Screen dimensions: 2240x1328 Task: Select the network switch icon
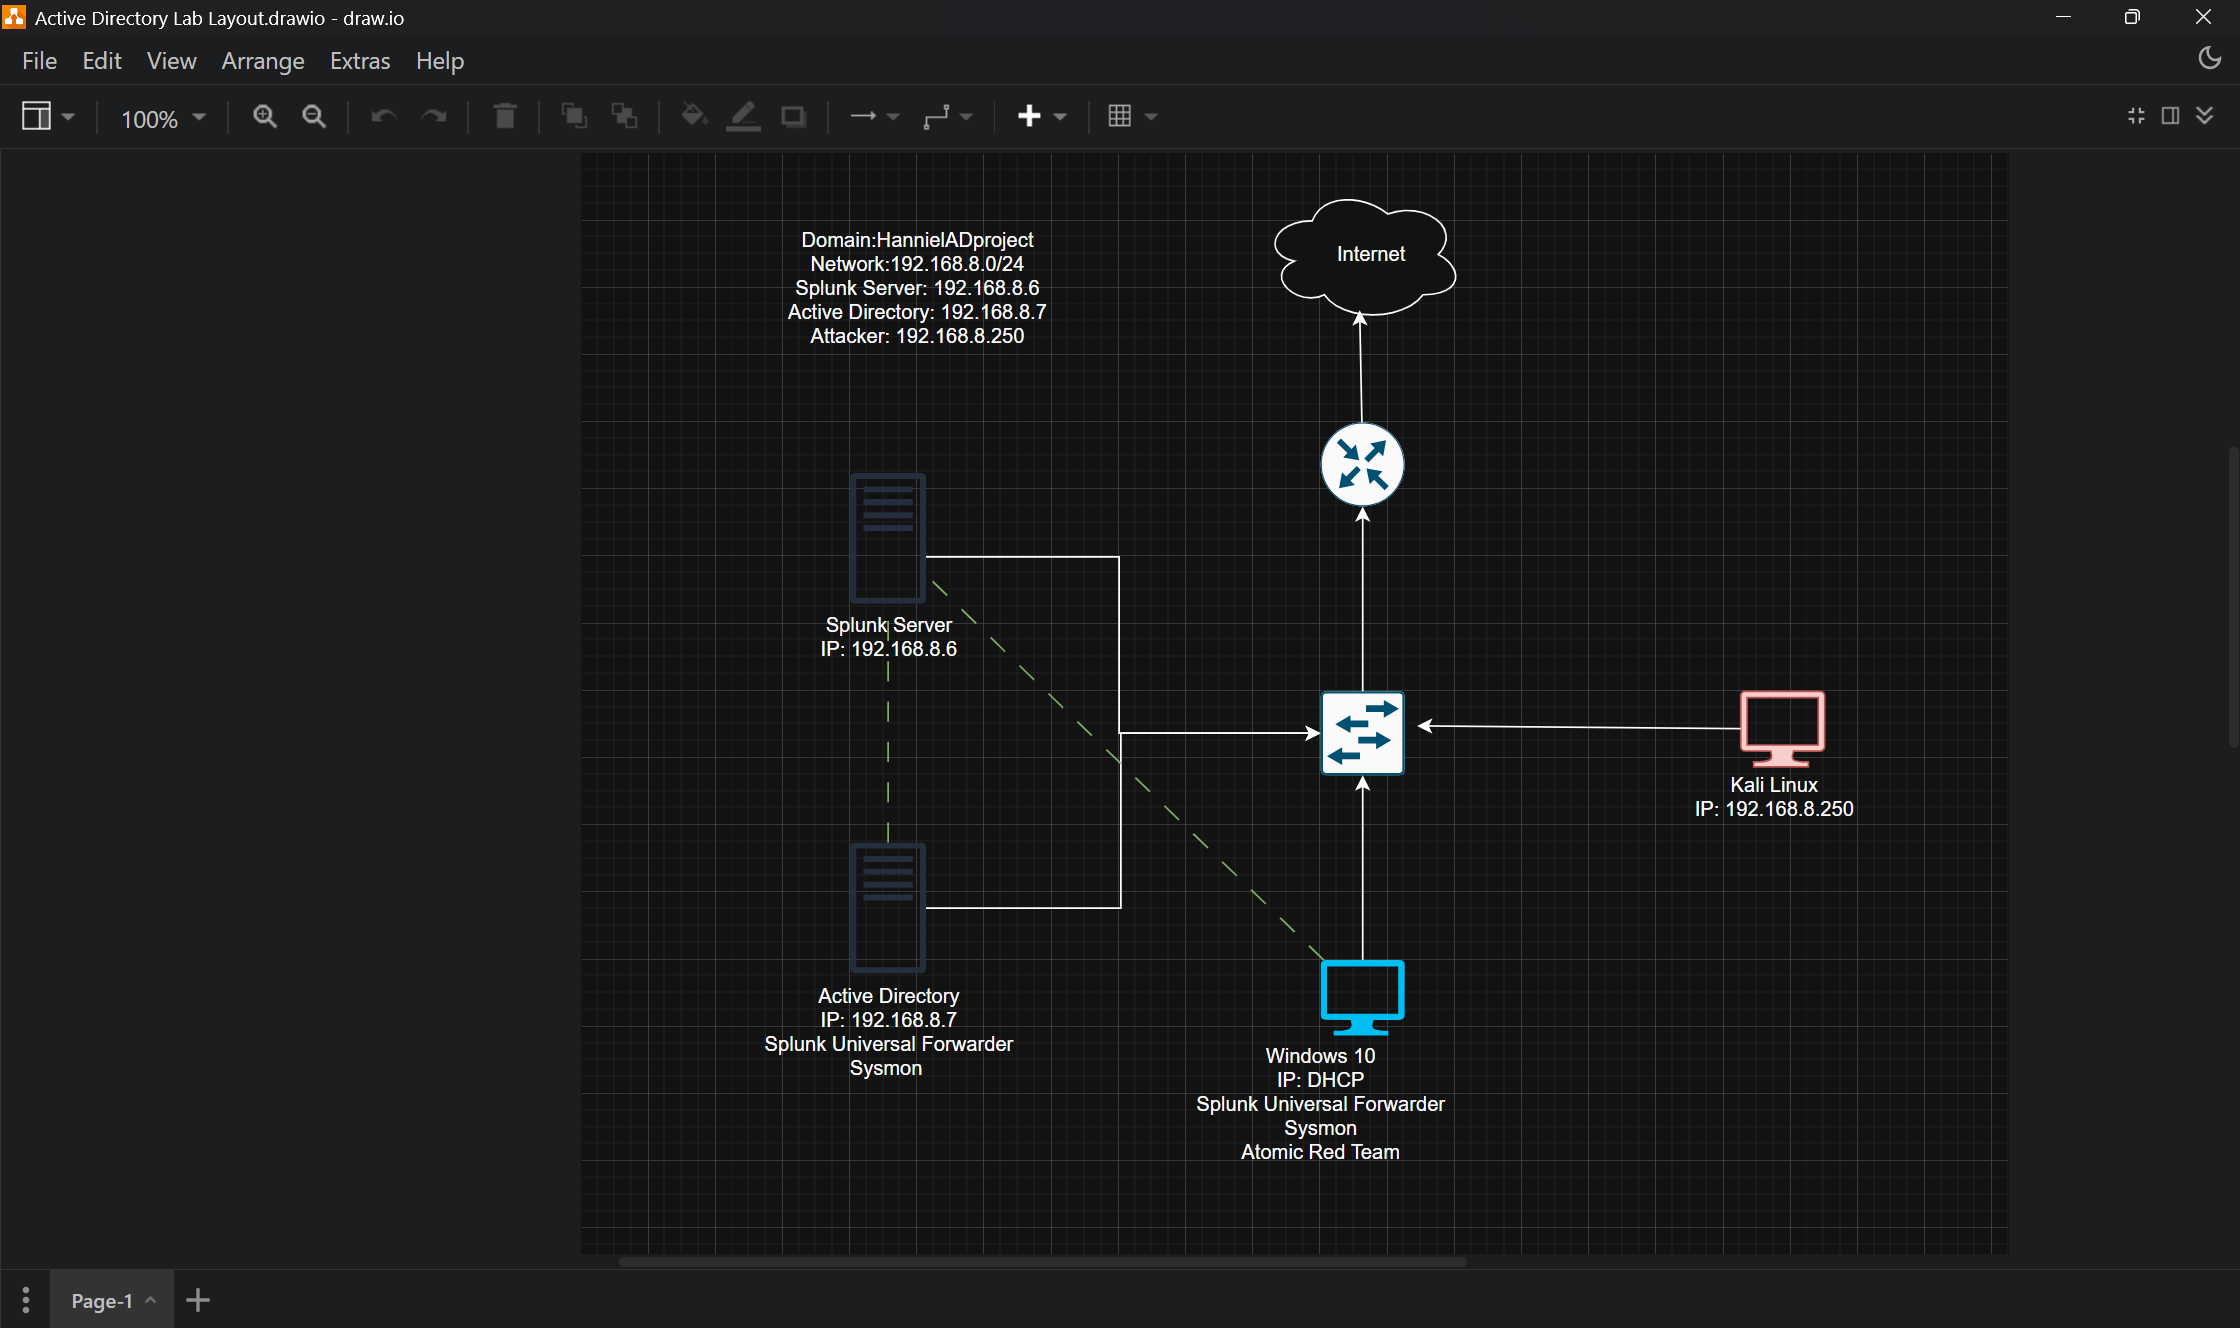coord(1362,733)
